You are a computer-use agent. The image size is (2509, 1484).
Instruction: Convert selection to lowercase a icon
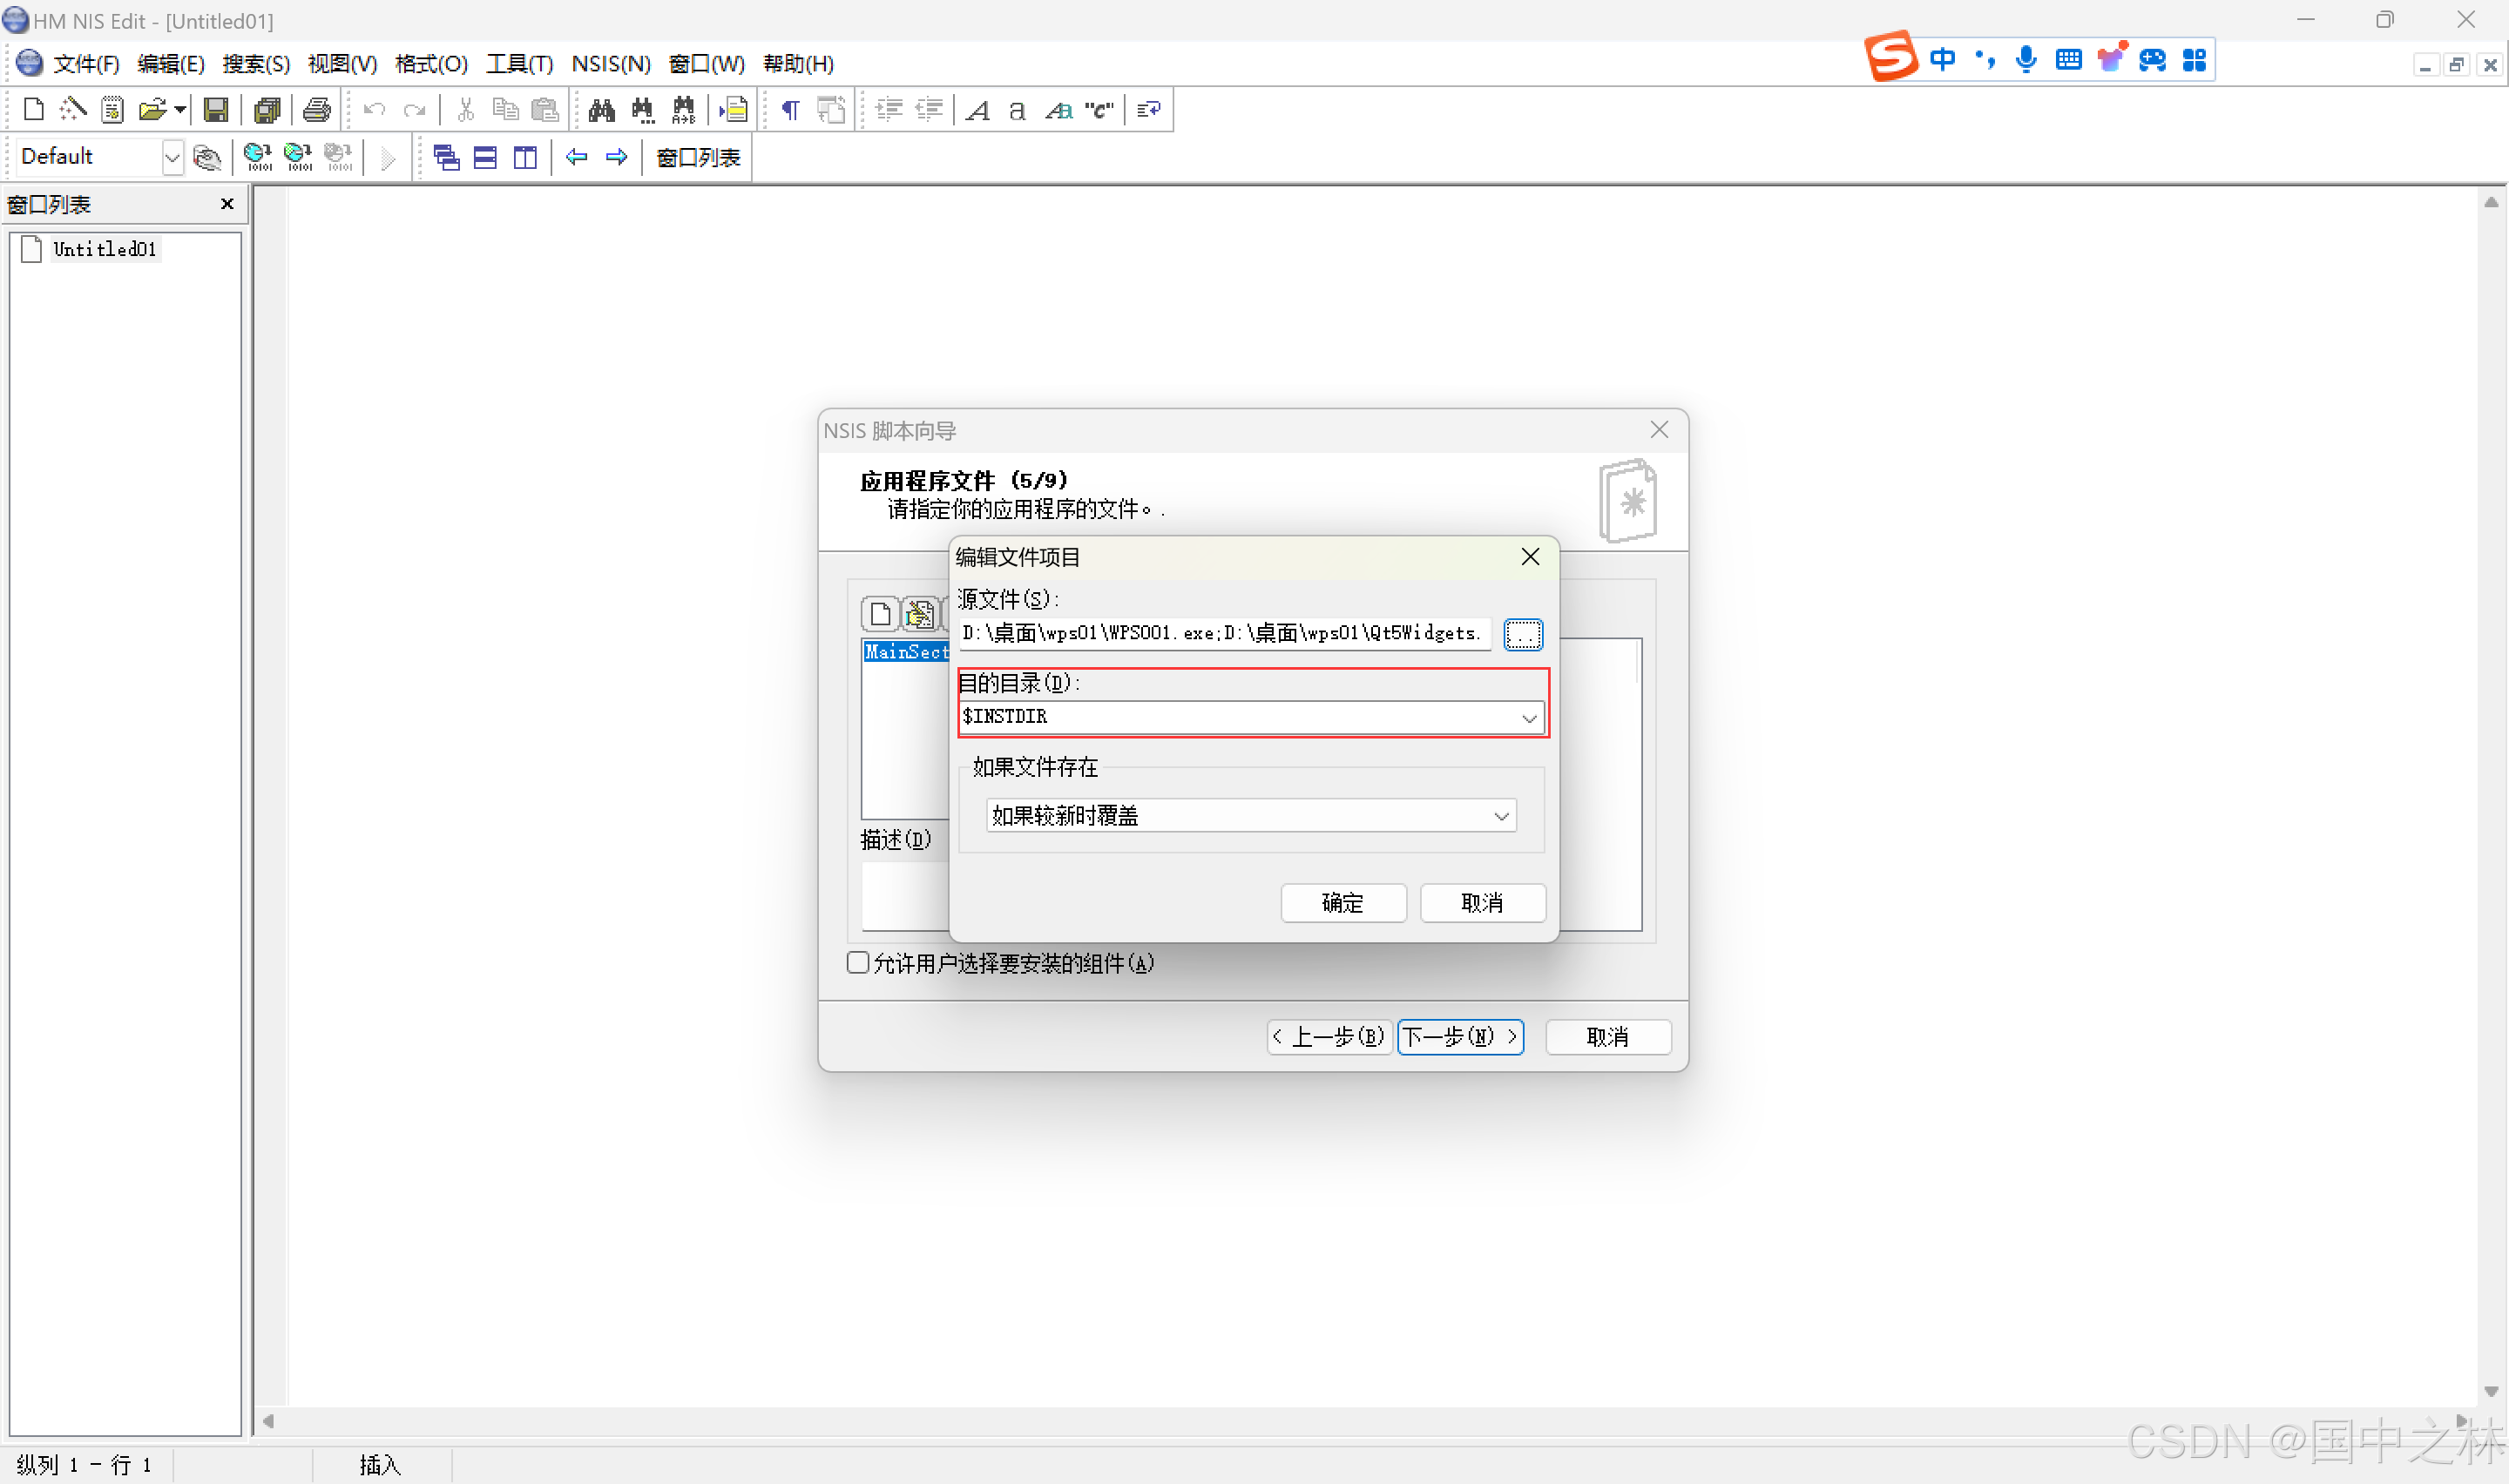pos(1017,109)
